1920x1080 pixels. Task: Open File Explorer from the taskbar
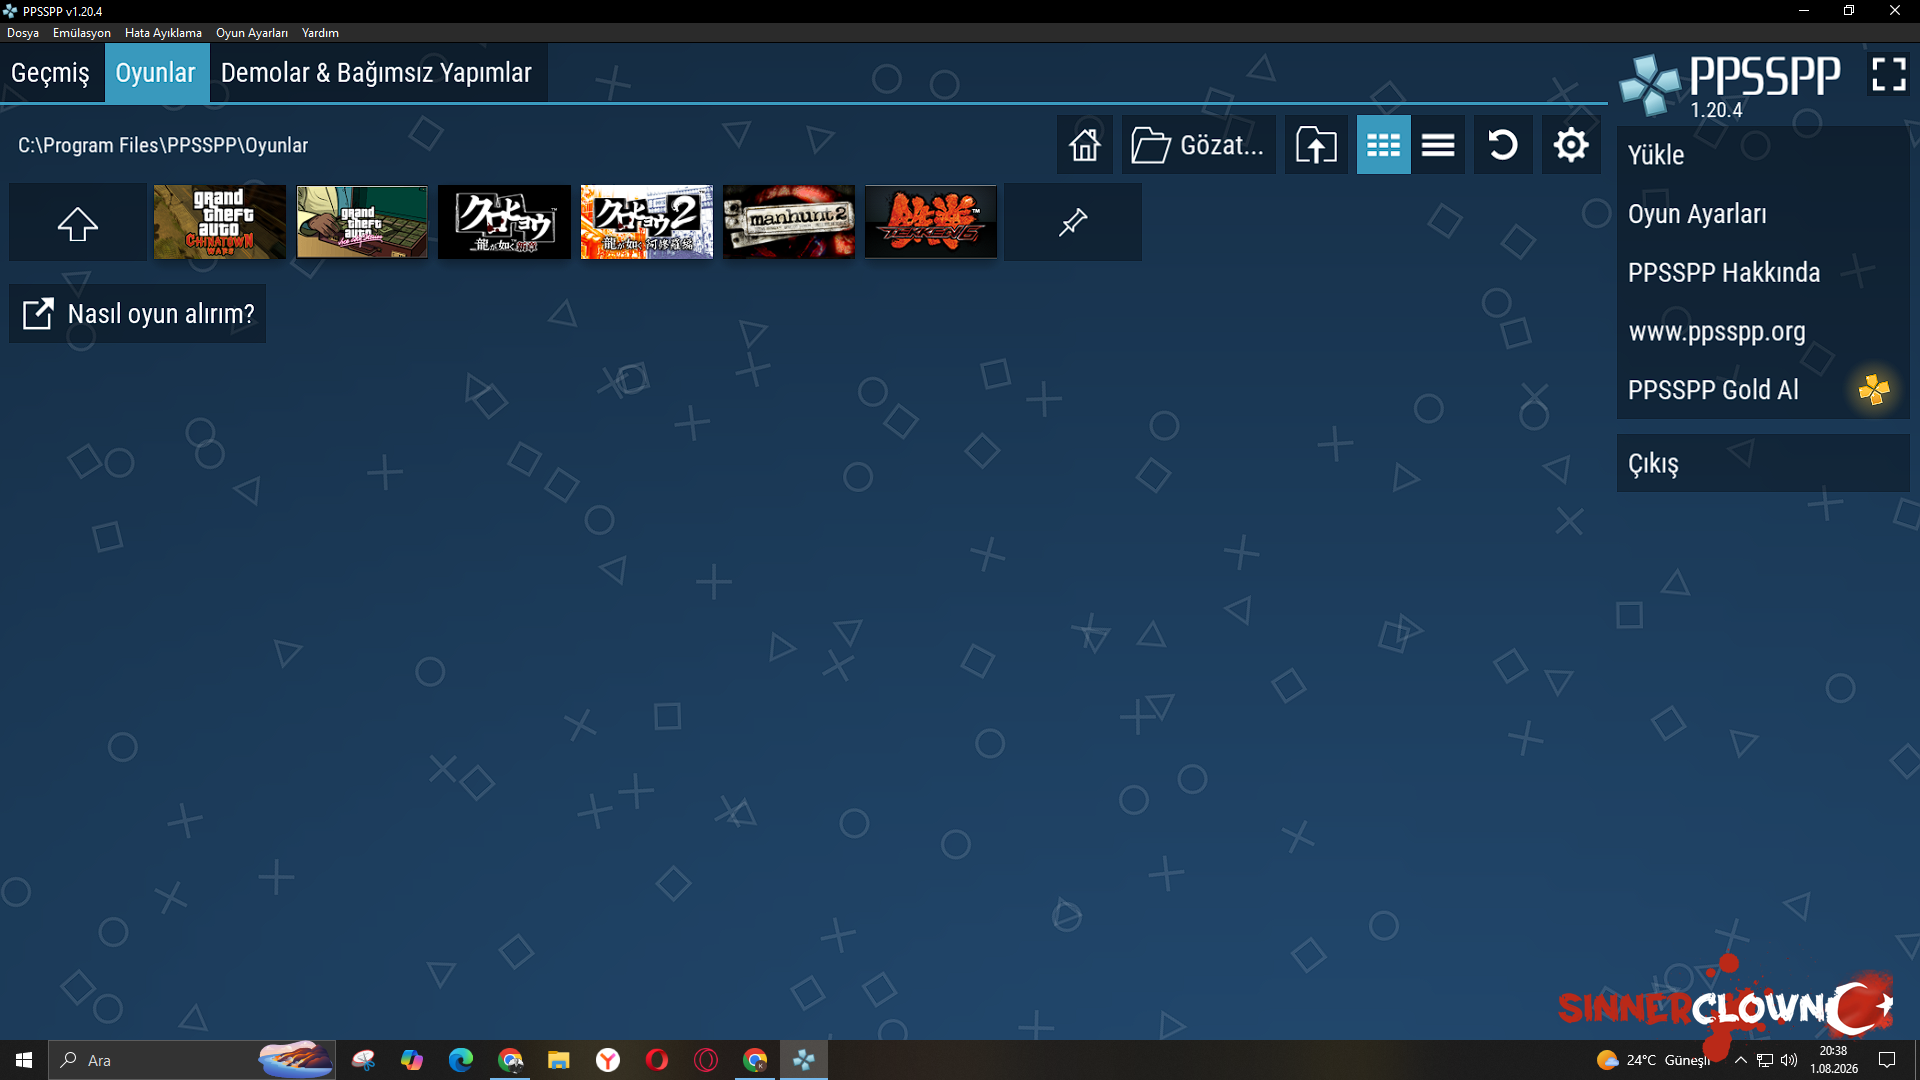click(559, 1060)
